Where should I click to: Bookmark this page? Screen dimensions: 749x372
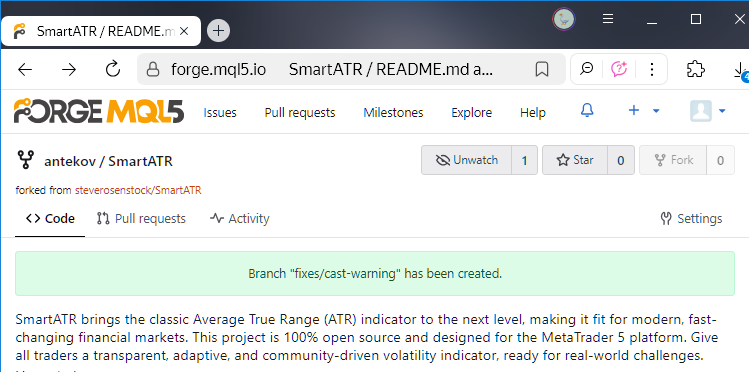point(542,70)
